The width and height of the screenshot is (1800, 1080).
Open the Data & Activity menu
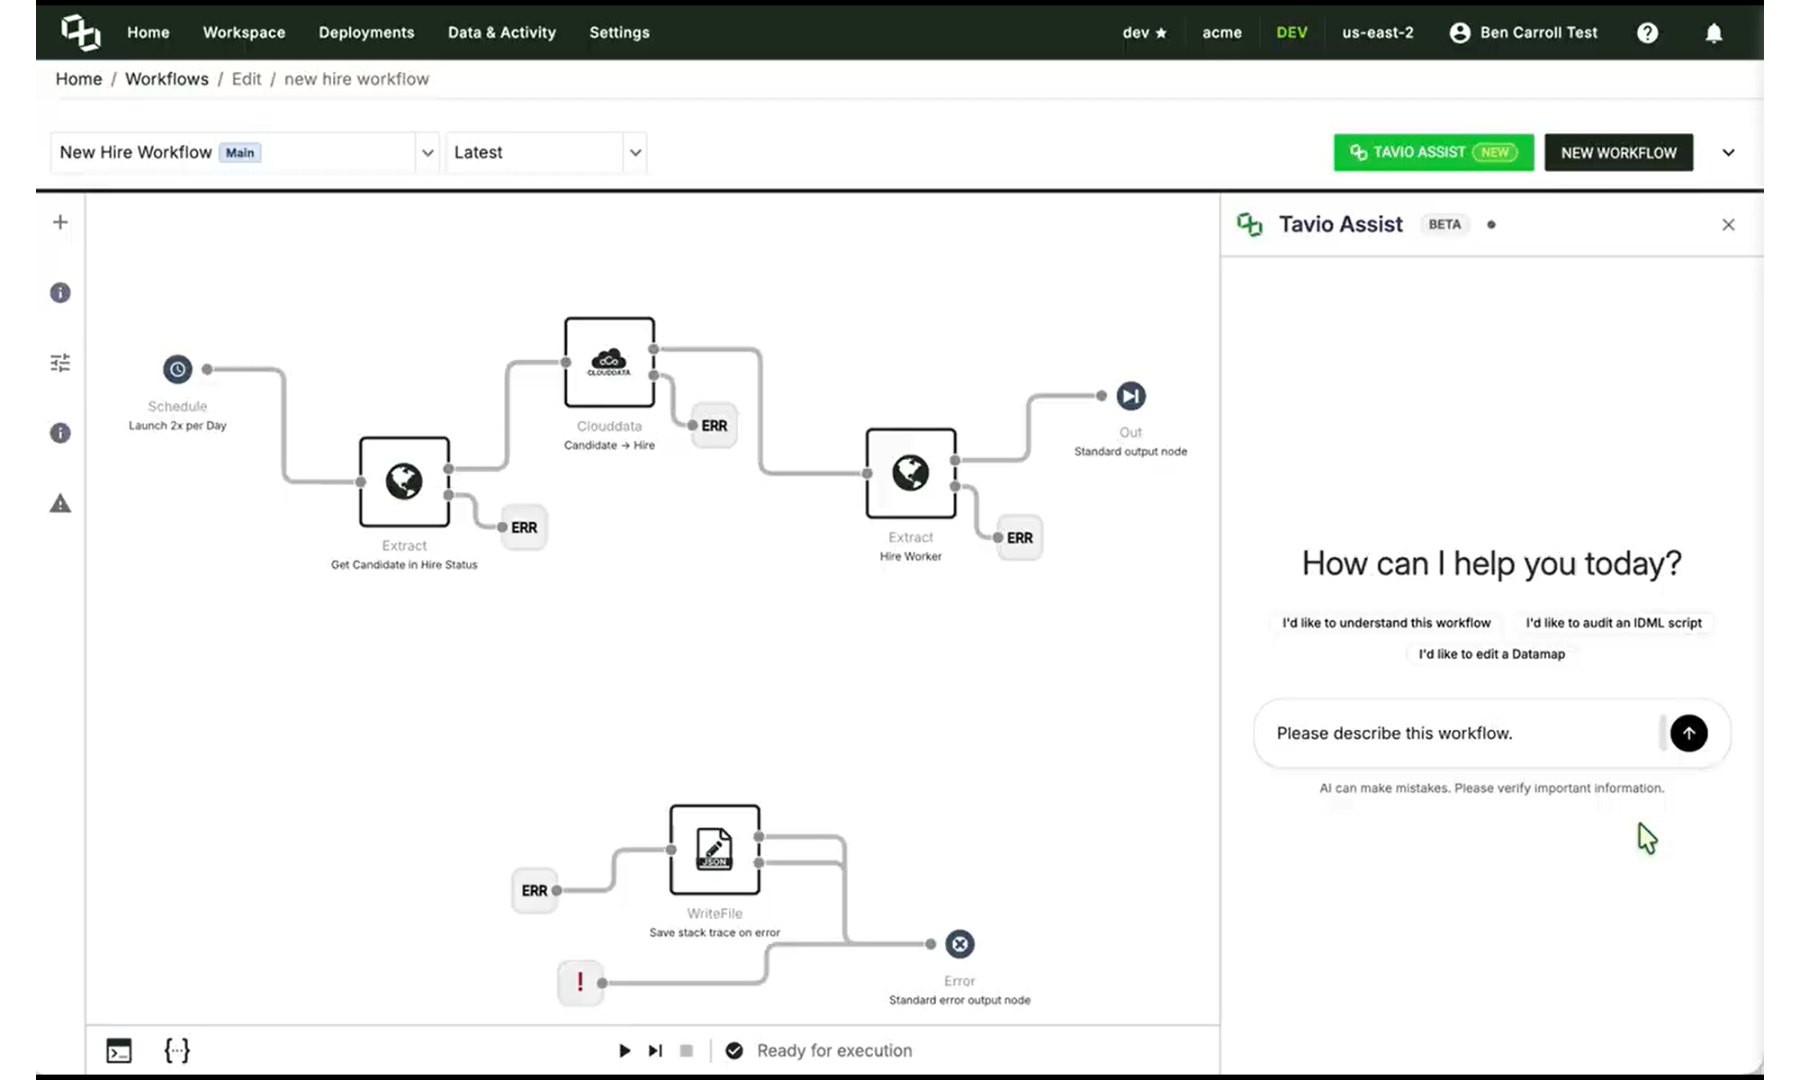[501, 33]
